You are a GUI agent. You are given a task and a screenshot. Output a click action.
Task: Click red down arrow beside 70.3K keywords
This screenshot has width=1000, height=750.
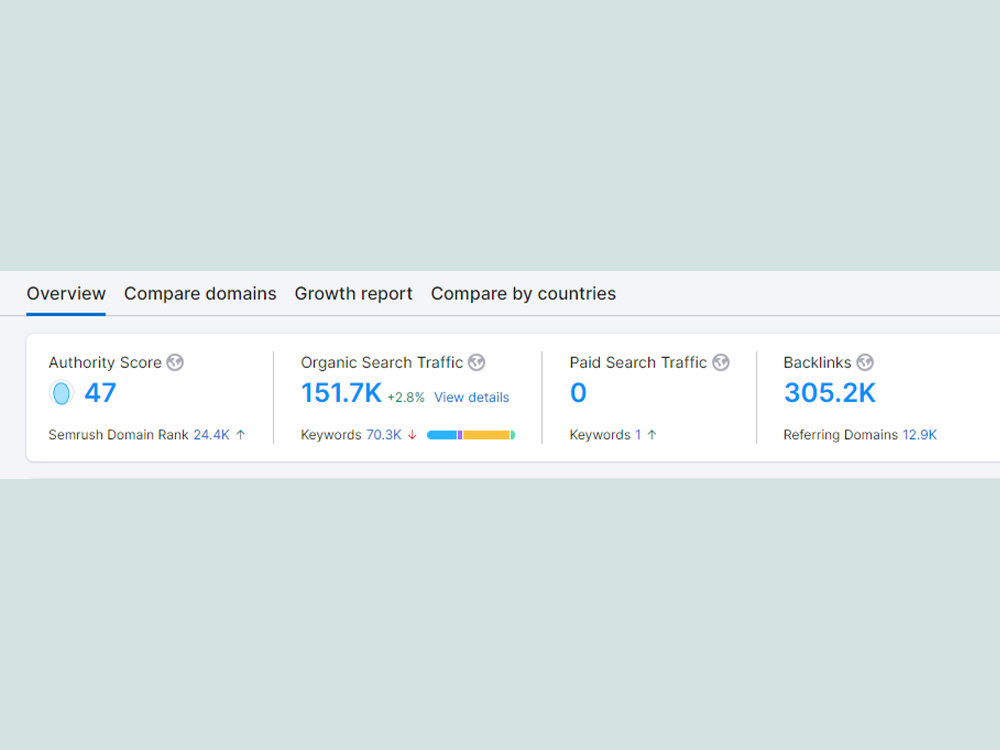pos(412,435)
